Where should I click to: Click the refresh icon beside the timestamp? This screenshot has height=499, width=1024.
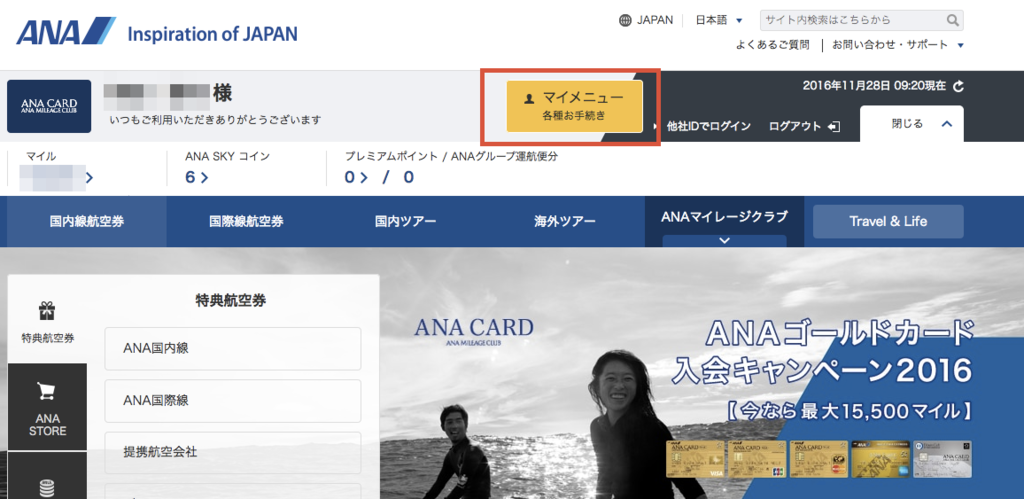tap(958, 86)
